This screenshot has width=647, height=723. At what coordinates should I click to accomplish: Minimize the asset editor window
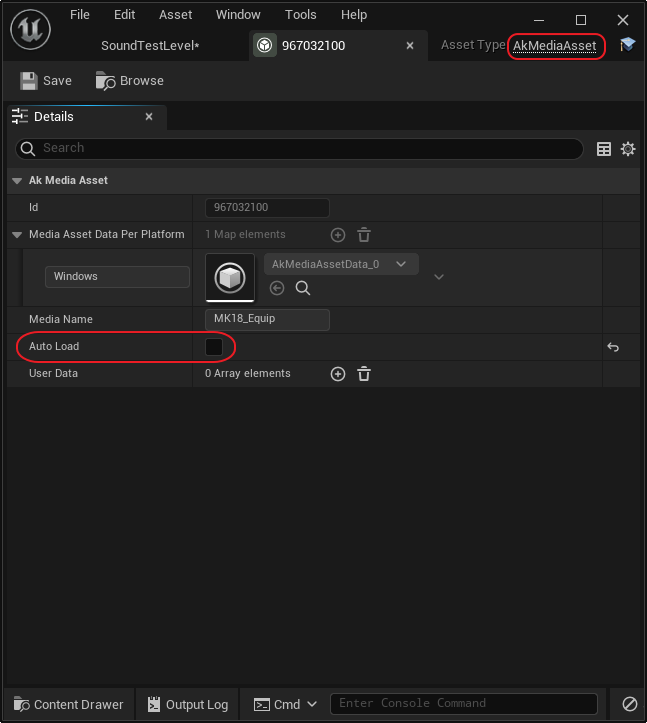539,20
